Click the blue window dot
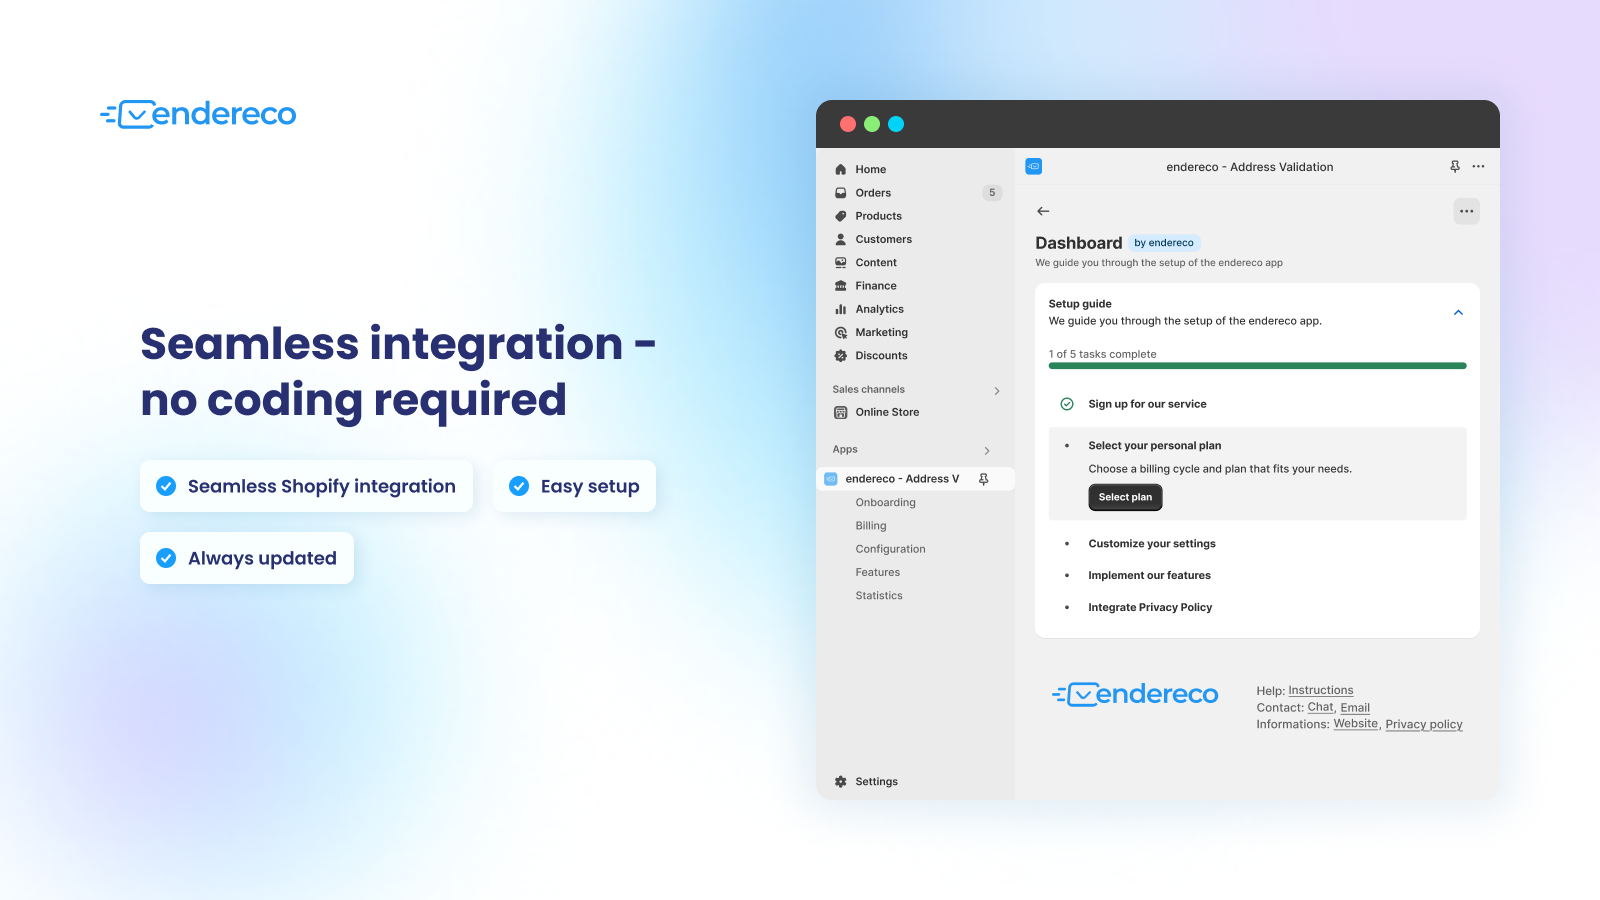The width and height of the screenshot is (1600, 900). [896, 124]
